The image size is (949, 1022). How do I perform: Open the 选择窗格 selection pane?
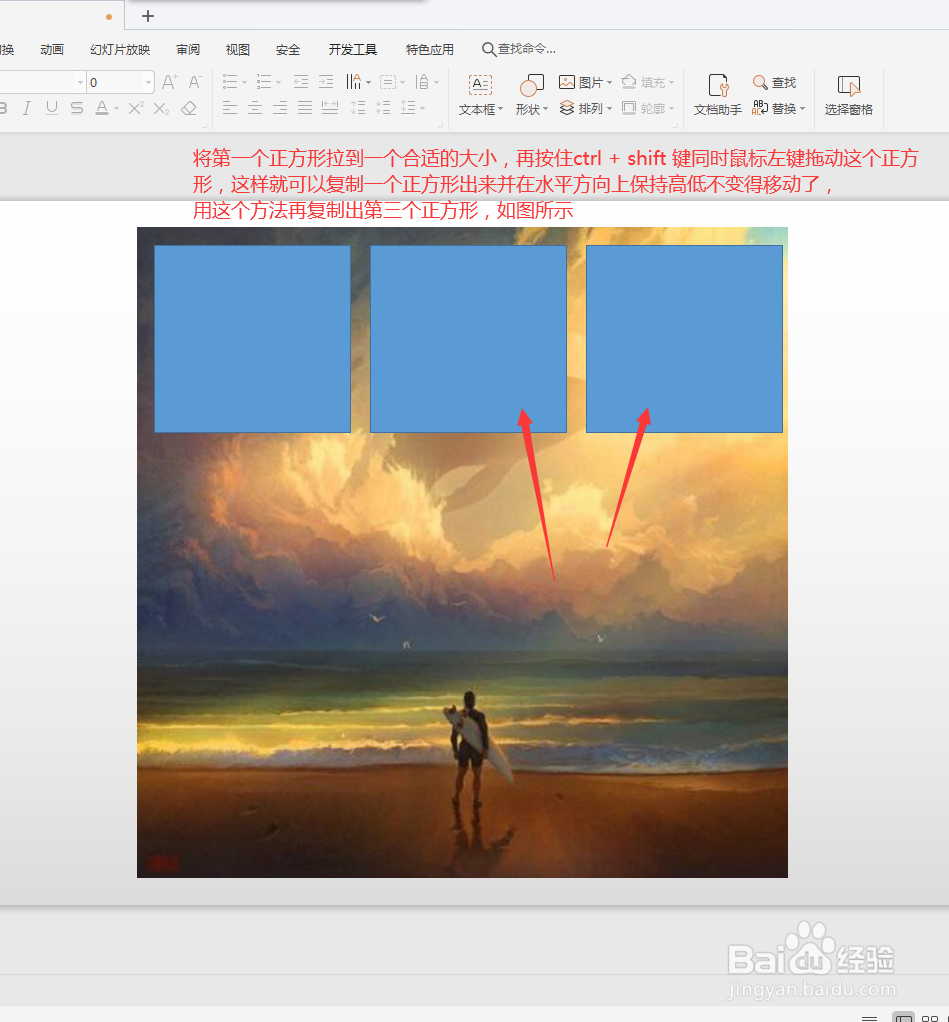point(848,95)
